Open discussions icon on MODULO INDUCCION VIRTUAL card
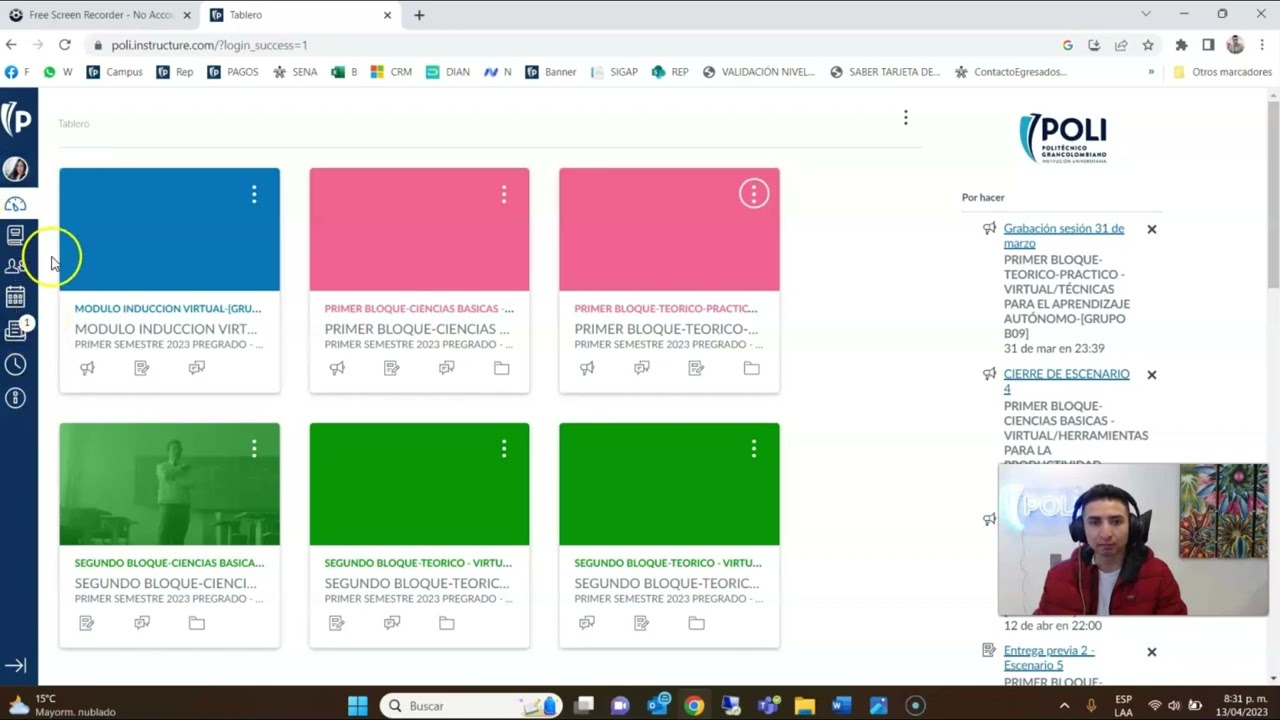 tap(197, 368)
